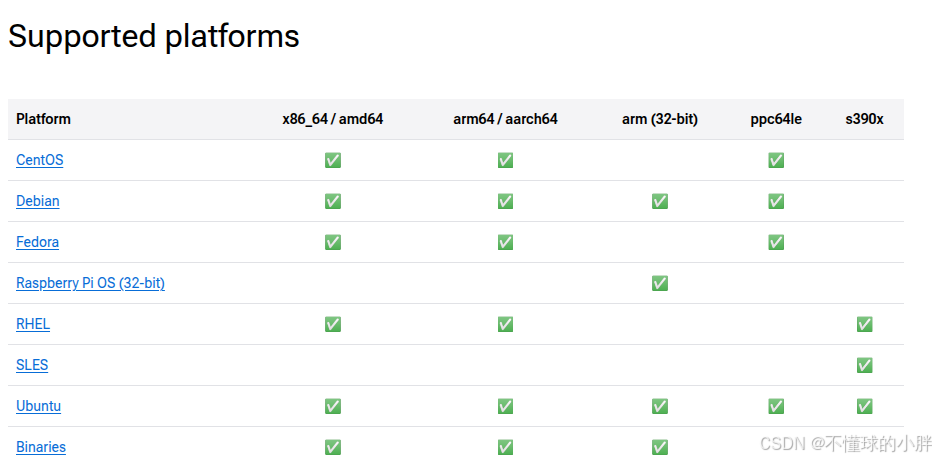Viewport: 936px width, 459px height.
Task: Click the s390x column header
Action: [864, 119]
